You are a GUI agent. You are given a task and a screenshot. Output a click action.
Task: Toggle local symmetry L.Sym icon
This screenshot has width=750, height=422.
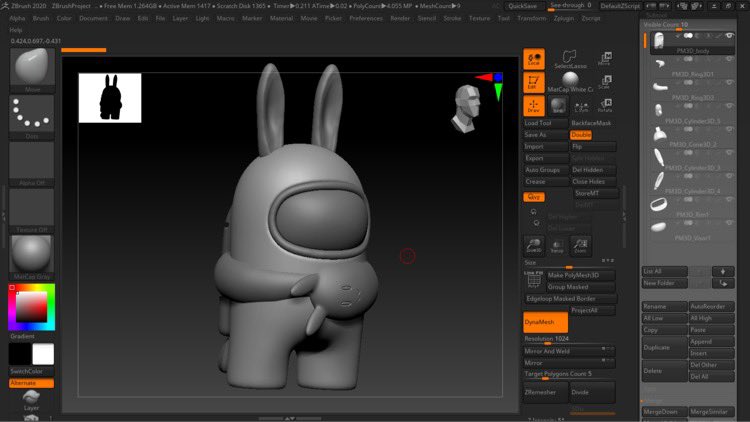coord(582,106)
